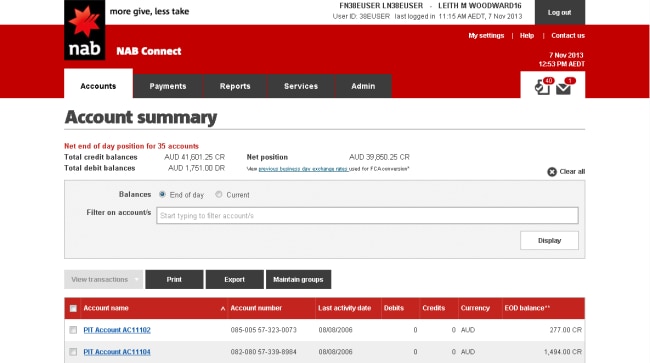Open the Admin tab
The height and width of the screenshot is (363, 650).
pyautogui.click(x=363, y=86)
